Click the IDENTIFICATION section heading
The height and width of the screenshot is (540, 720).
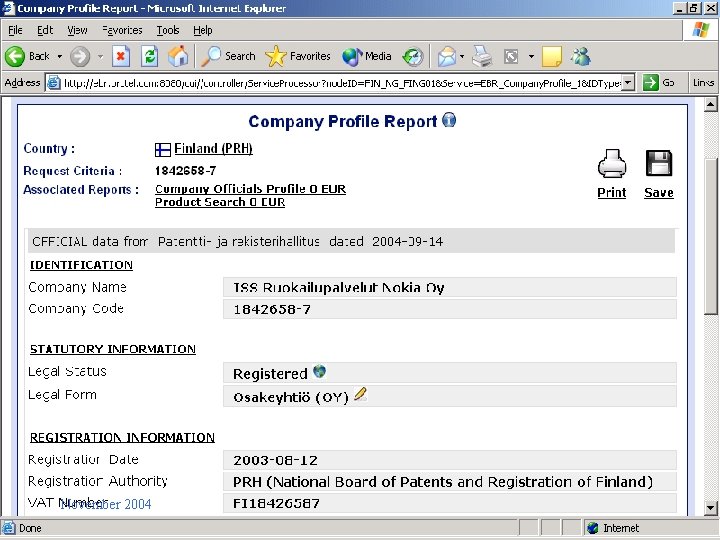click(x=81, y=265)
